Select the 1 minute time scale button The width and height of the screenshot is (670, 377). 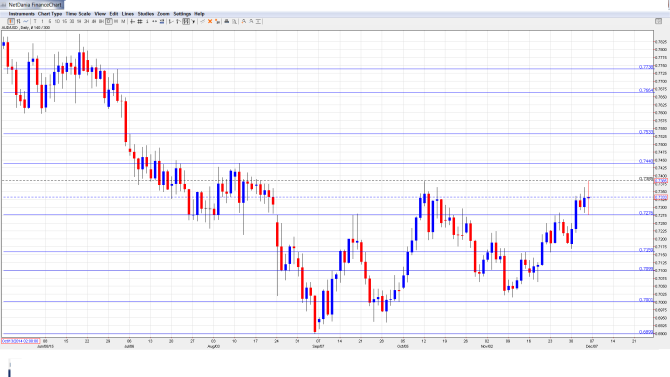[x=42, y=21]
